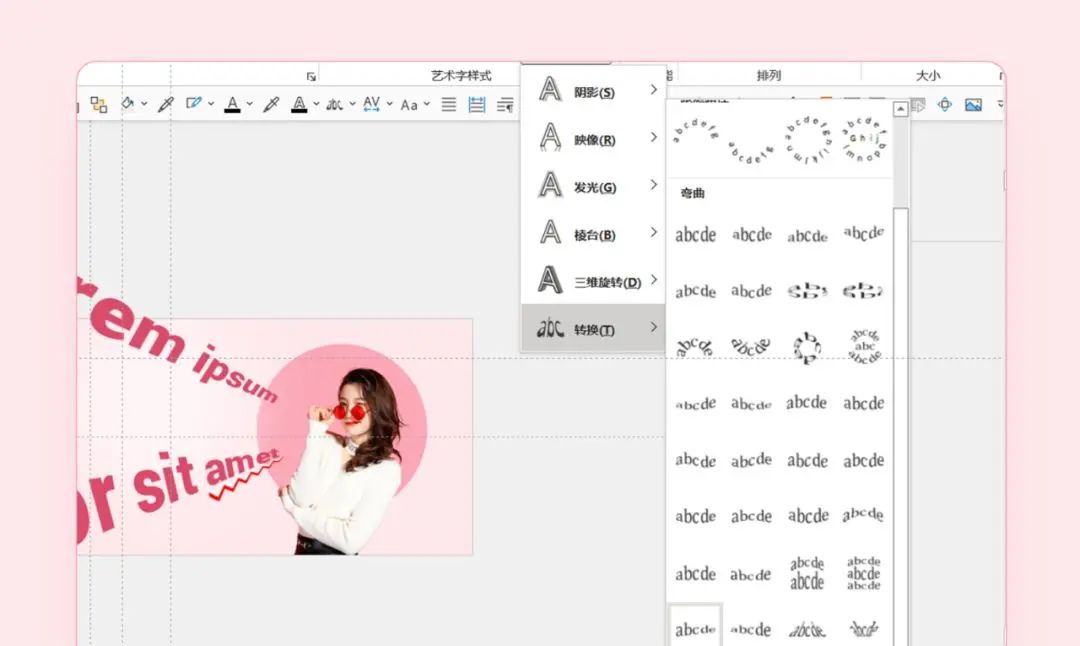Screen dimensions: 1080x646
Task: Click the gallery scrollbar up arrow
Action: (900, 109)
